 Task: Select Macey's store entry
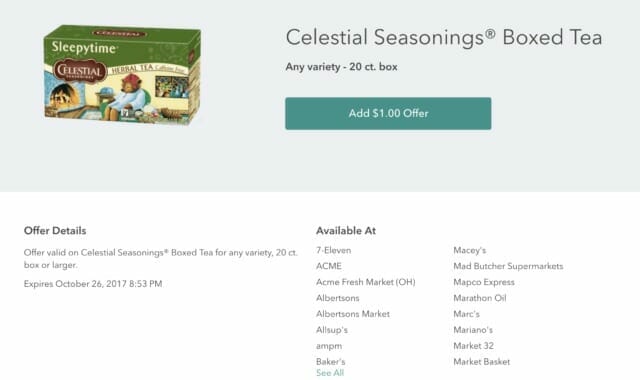tap(470, 250)
